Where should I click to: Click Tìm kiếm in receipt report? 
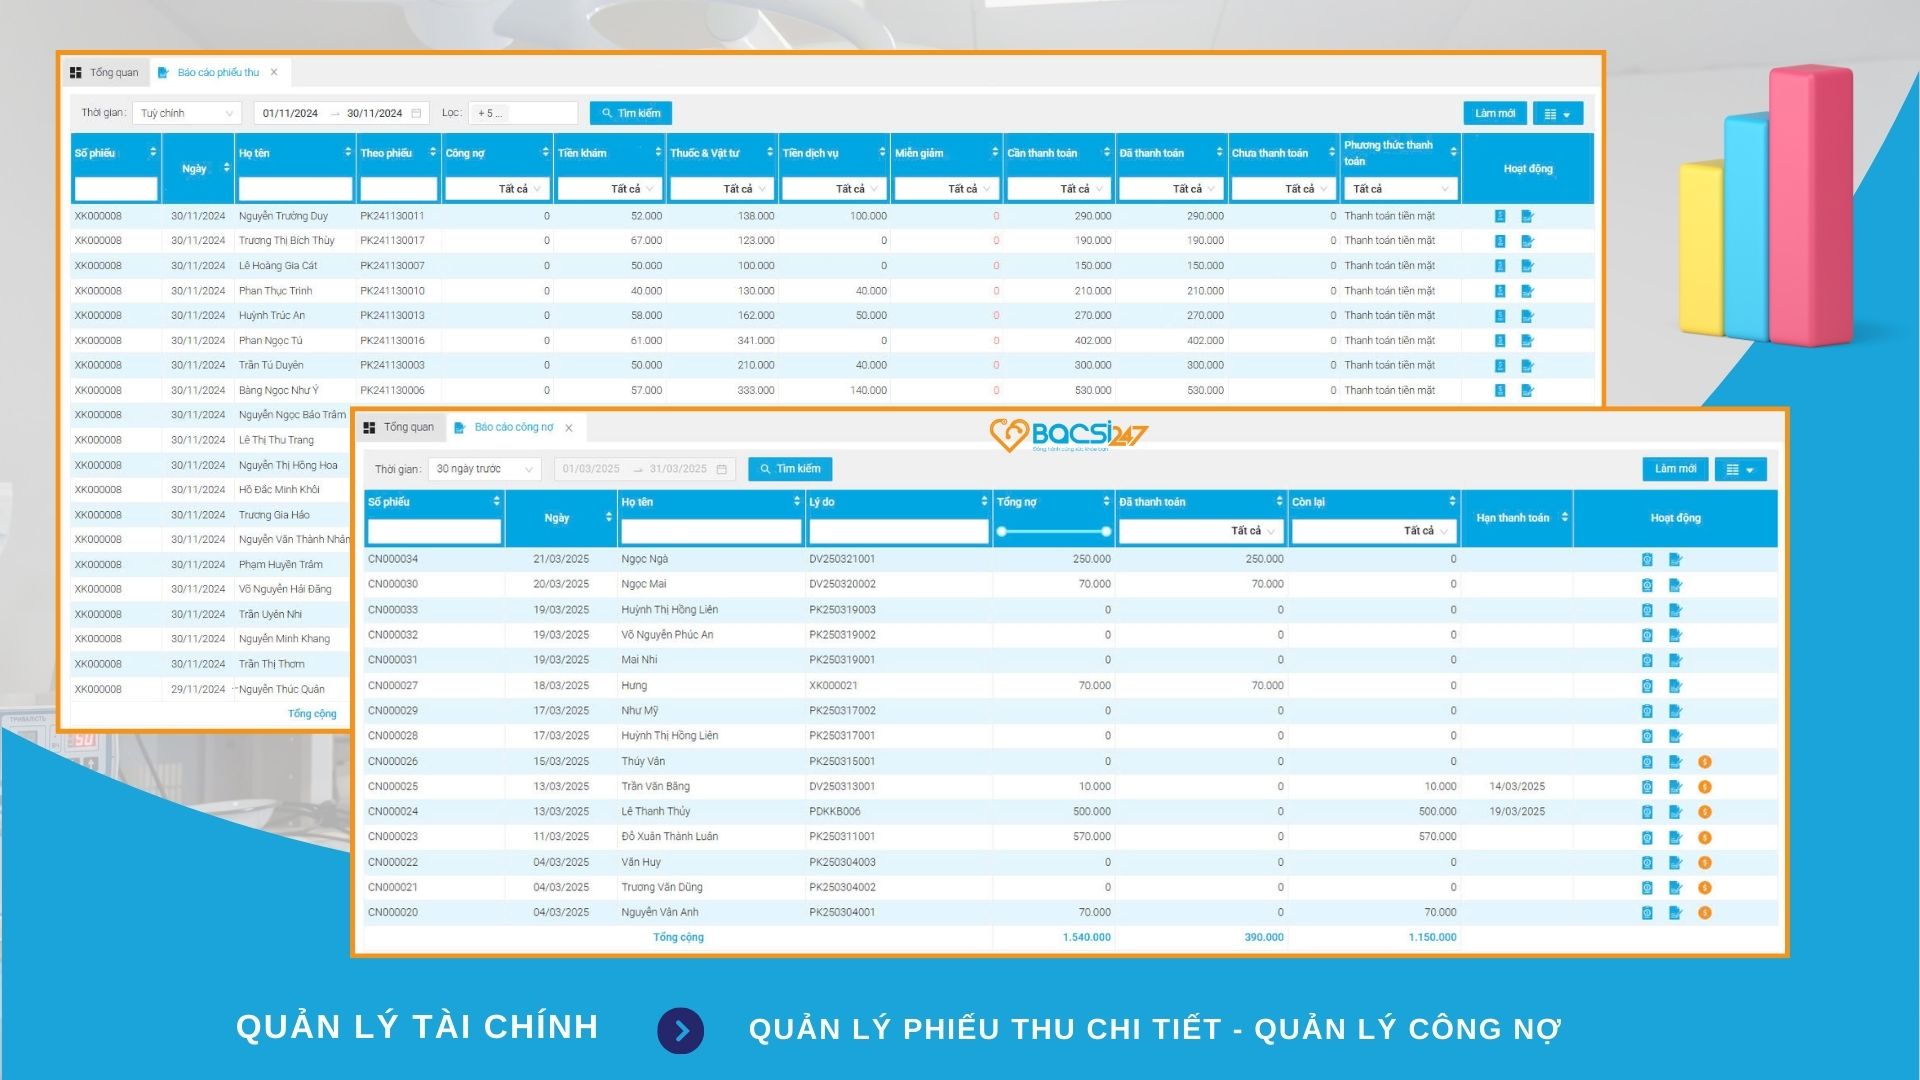tap(631, 113)
